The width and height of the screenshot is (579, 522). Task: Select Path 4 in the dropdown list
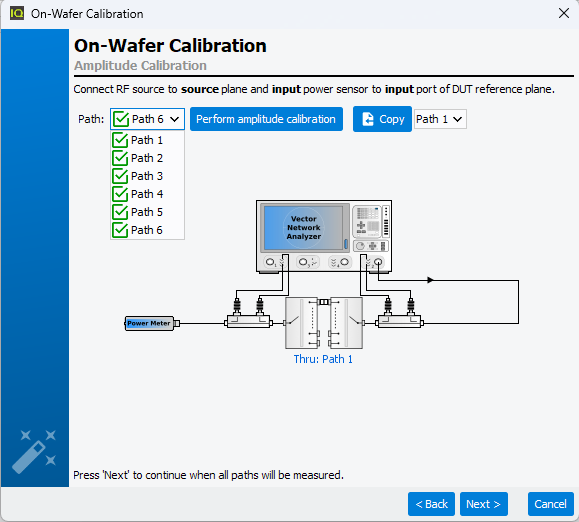(147, 194)
